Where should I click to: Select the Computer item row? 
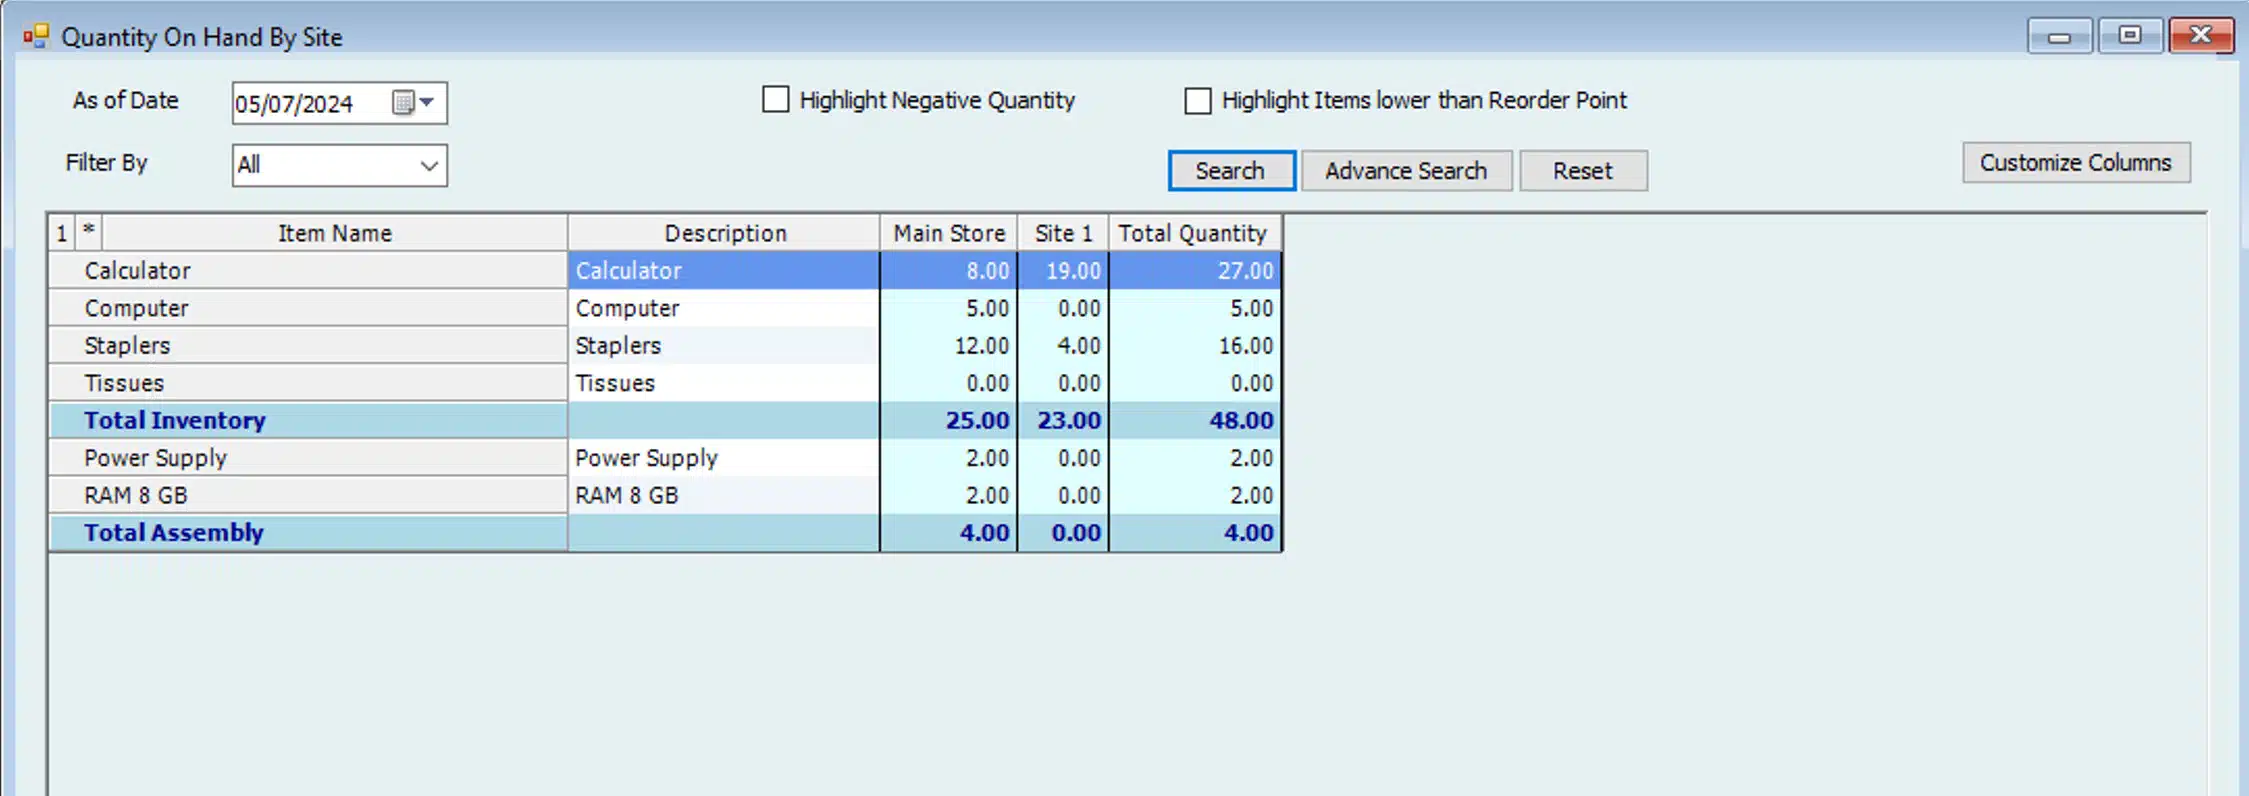click(136, 308)
